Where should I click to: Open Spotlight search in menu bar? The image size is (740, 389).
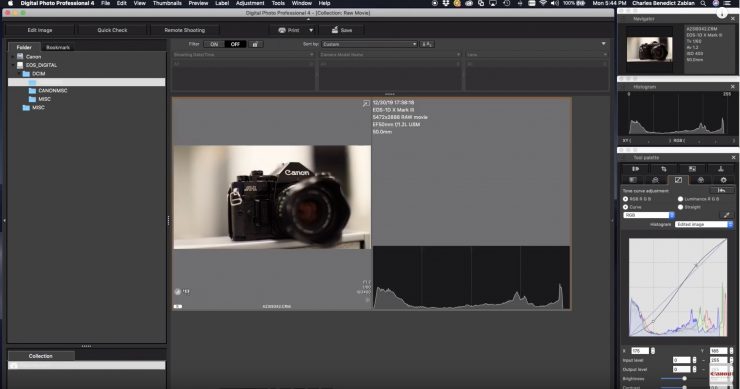(x=703, y=3)
